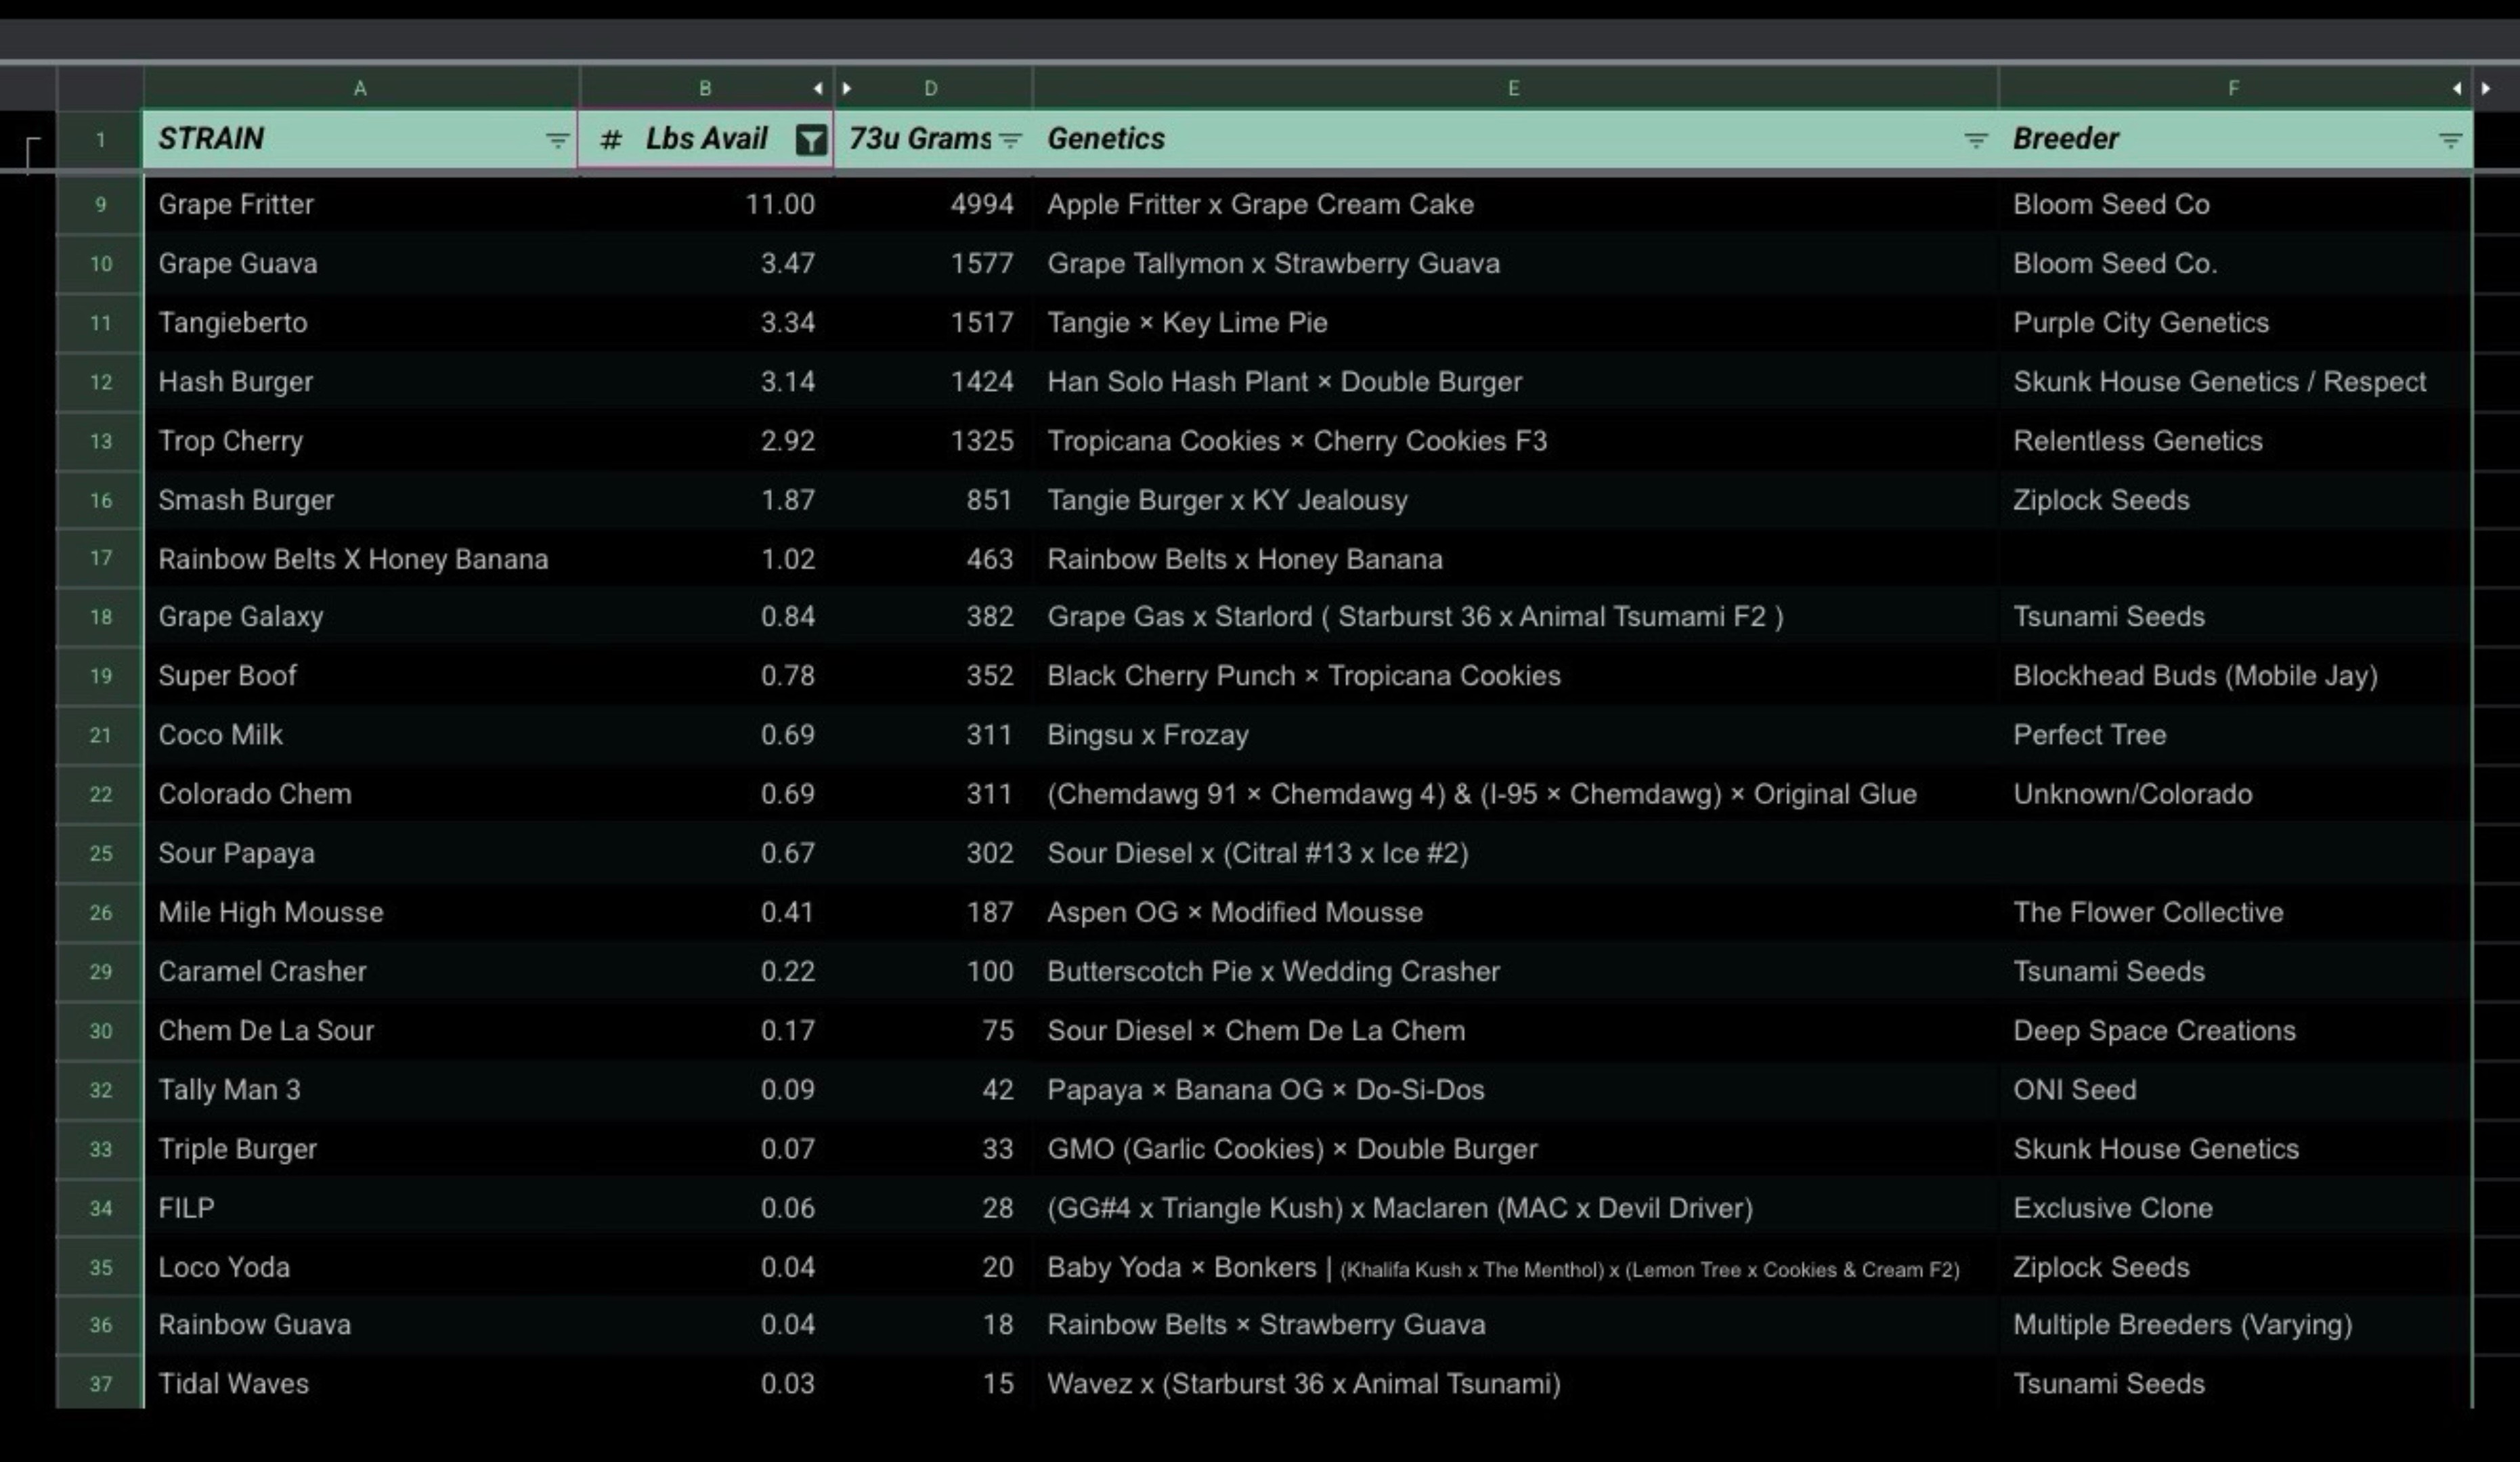Select the Grape Fritter strain cell

pos(361,205)
